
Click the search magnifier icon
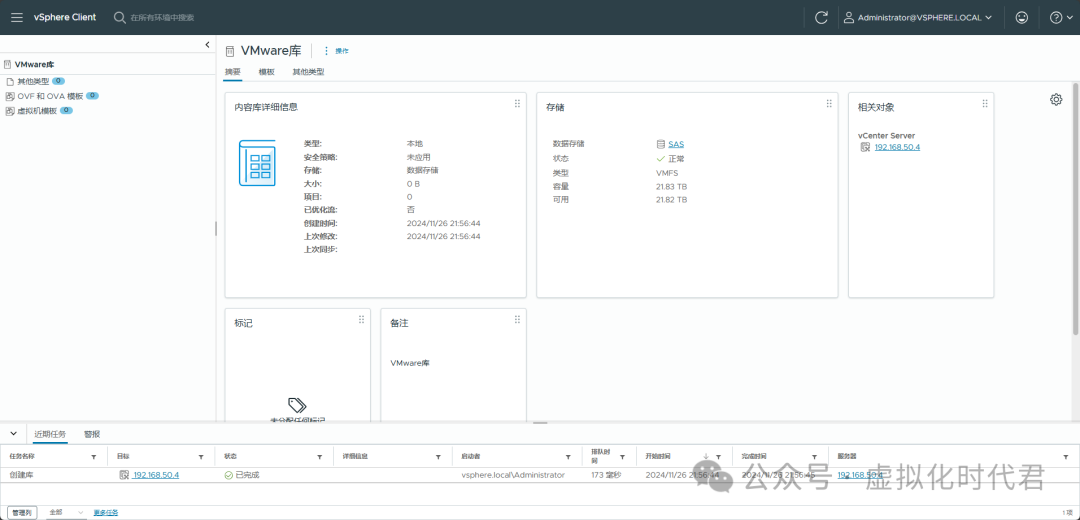(x=120, y=17)
